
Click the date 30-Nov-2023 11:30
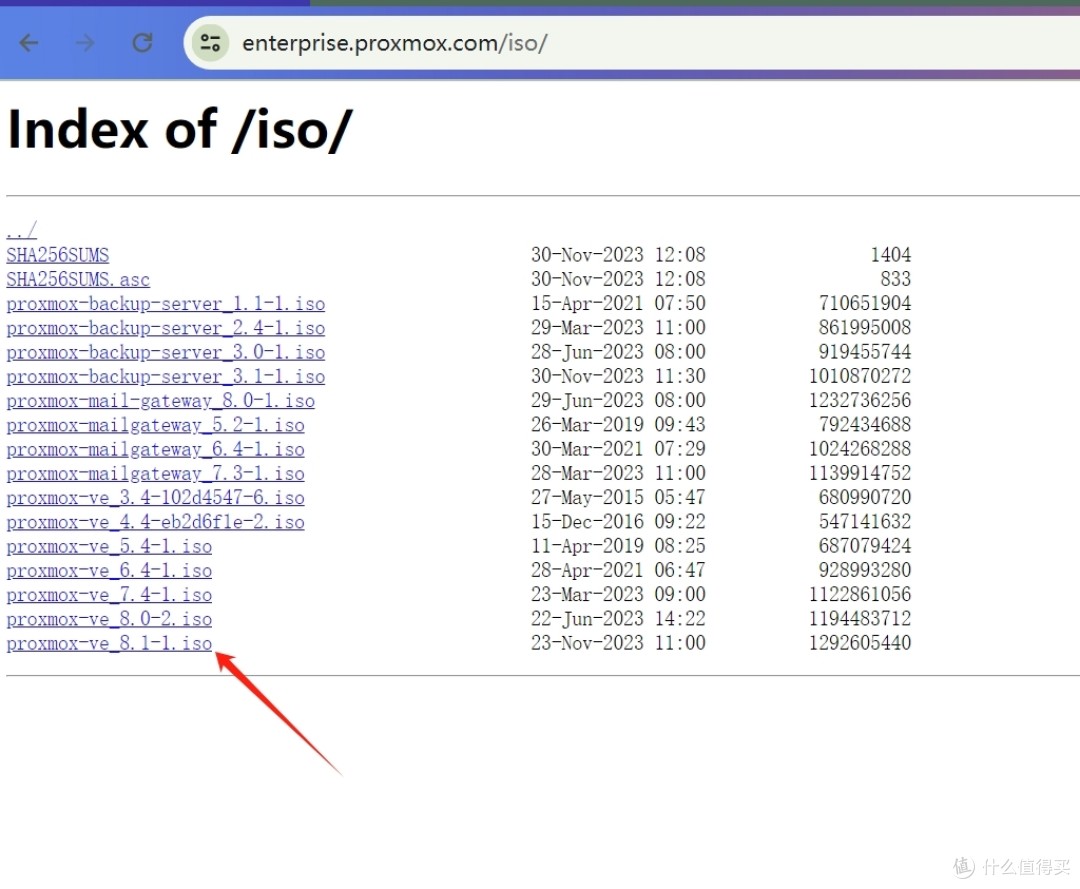pos(618,376)
